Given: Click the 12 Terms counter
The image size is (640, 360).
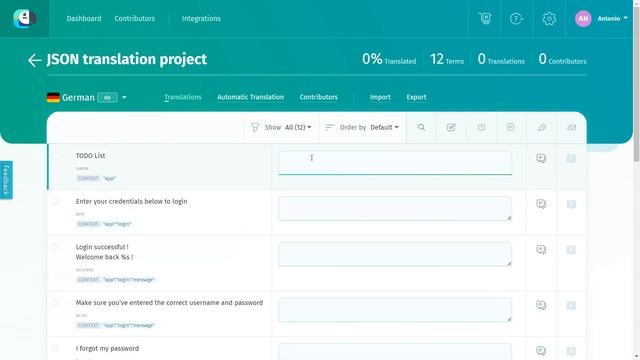Looking at the screenshot, I should coord(447,60).
